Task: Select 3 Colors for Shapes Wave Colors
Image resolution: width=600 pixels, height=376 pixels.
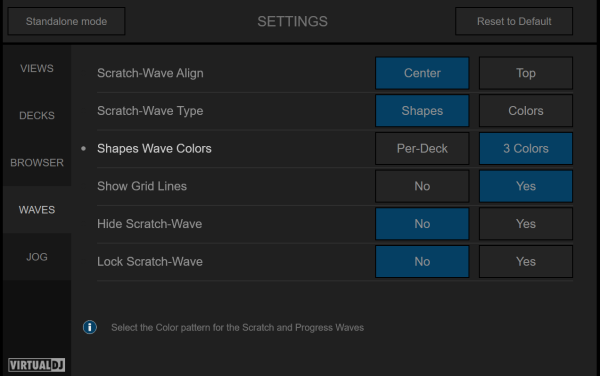Action: point(526,148)
